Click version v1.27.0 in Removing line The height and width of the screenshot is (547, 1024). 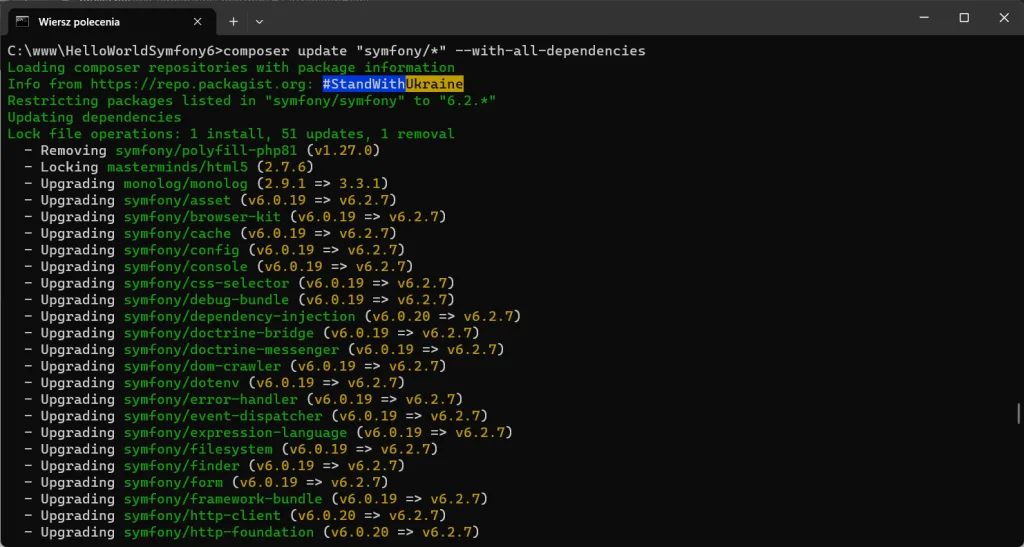pos(343,151)
